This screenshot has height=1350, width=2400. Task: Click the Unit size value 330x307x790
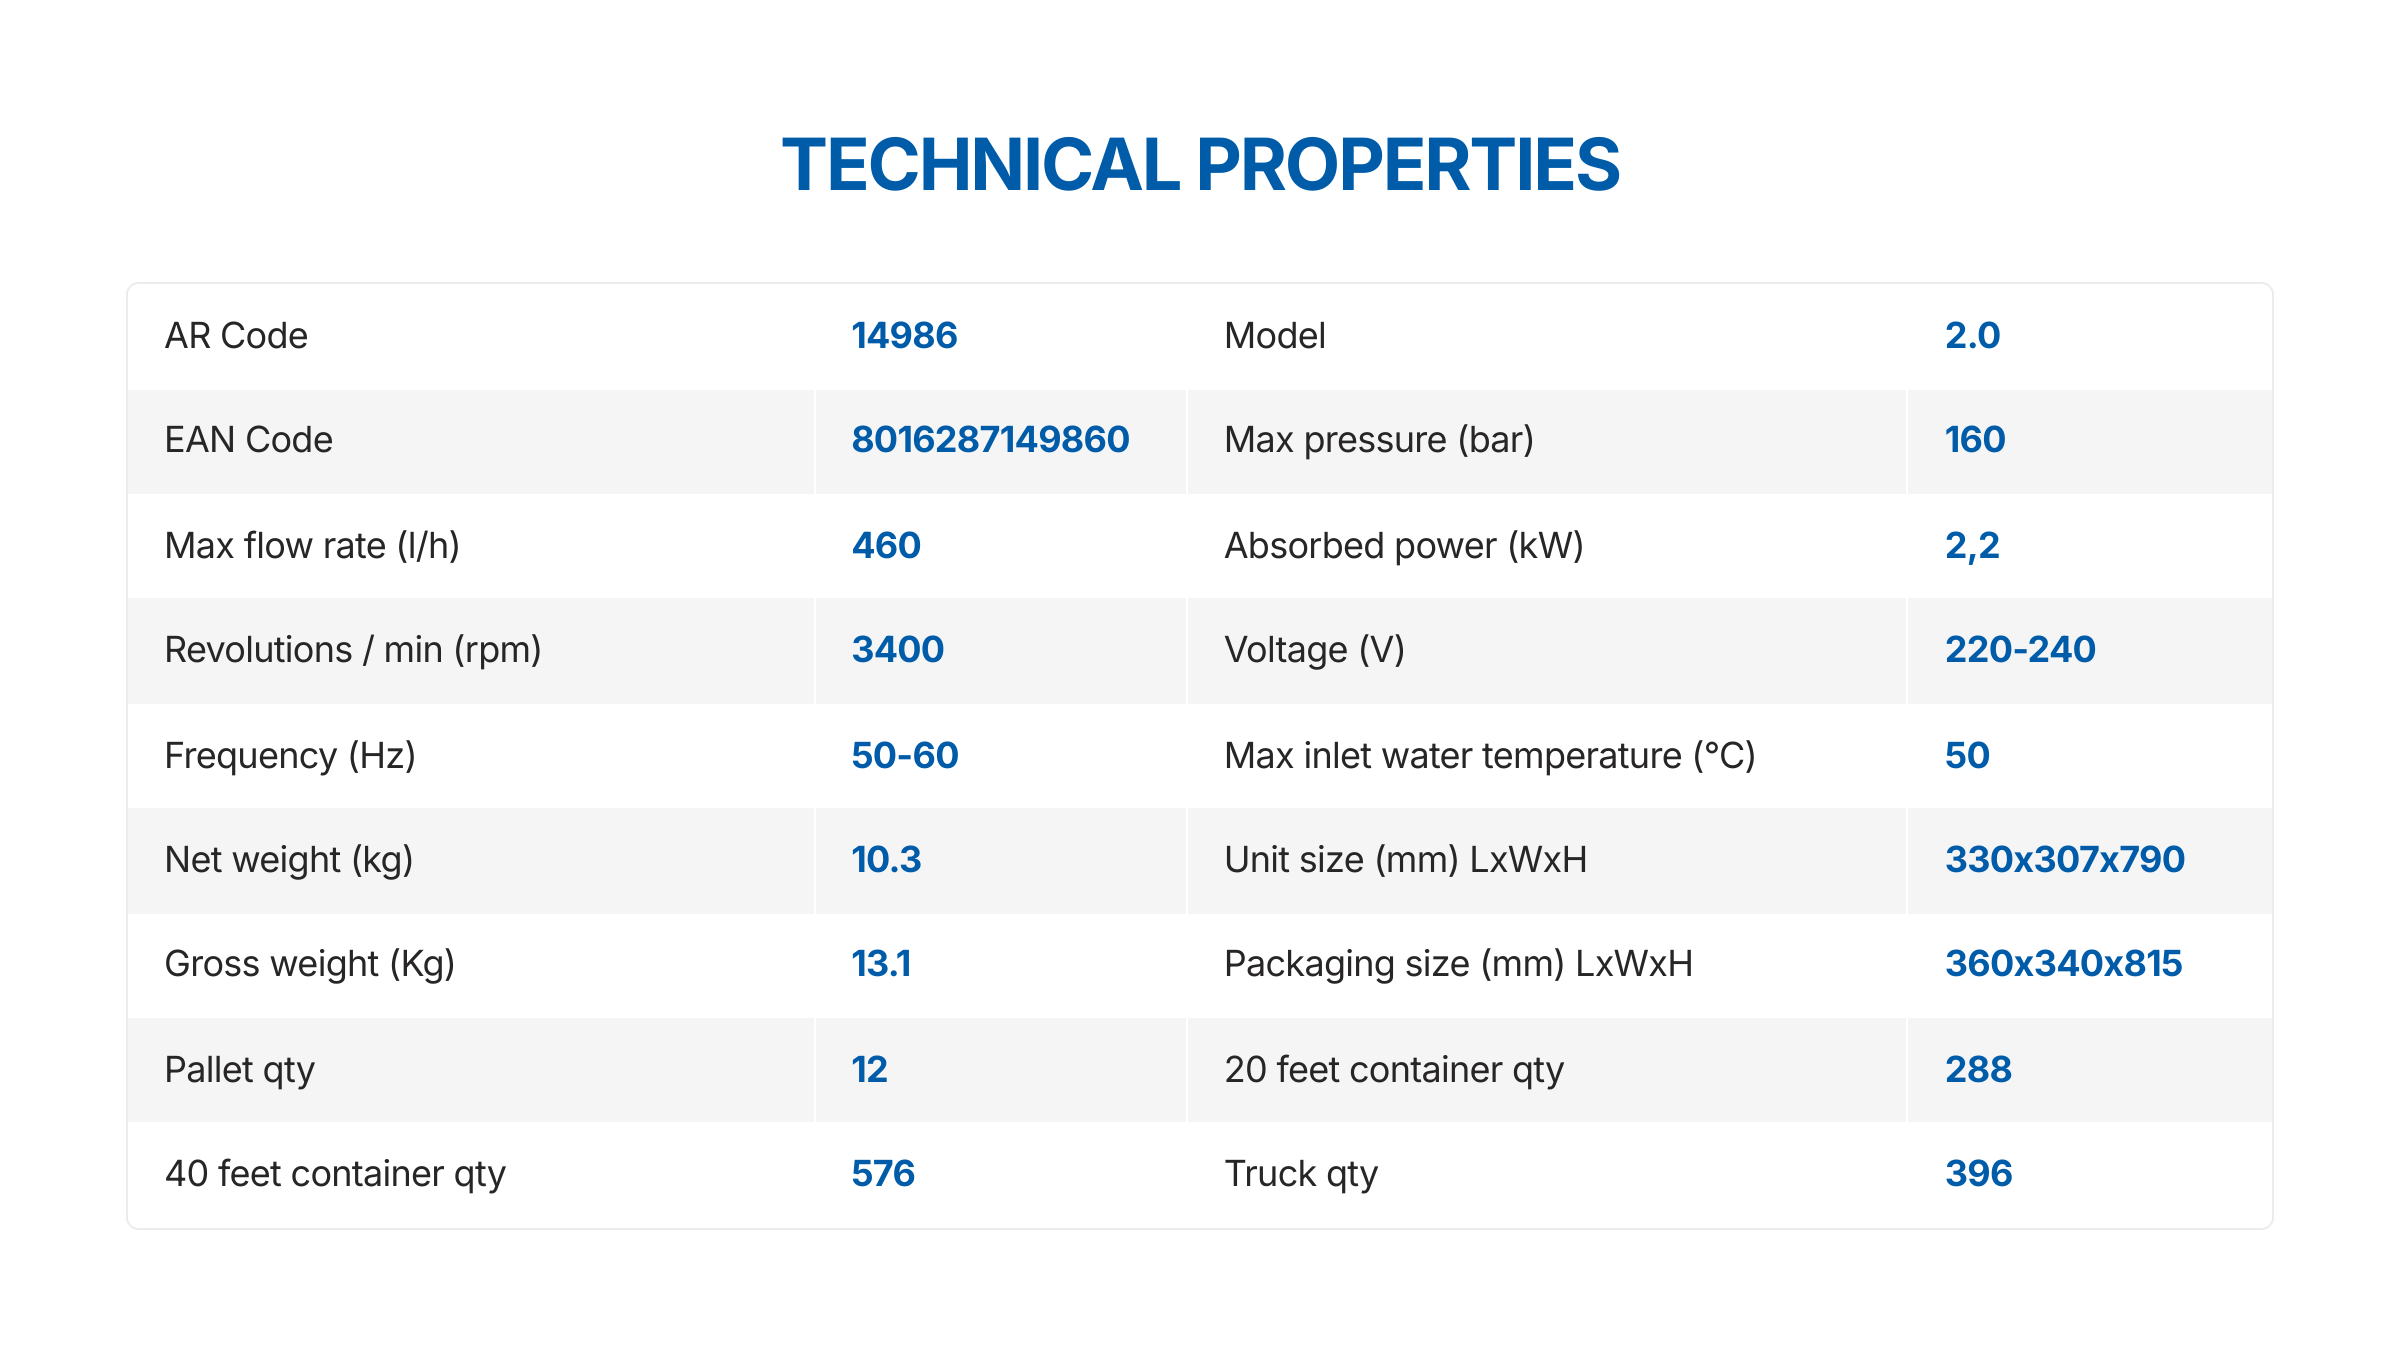click(x=2064, y=860)
